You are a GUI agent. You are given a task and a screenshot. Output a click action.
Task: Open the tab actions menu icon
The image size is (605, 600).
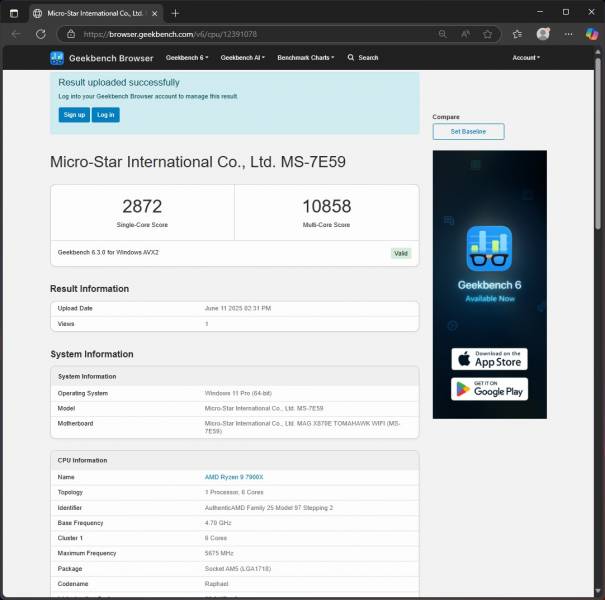(14, 14)
